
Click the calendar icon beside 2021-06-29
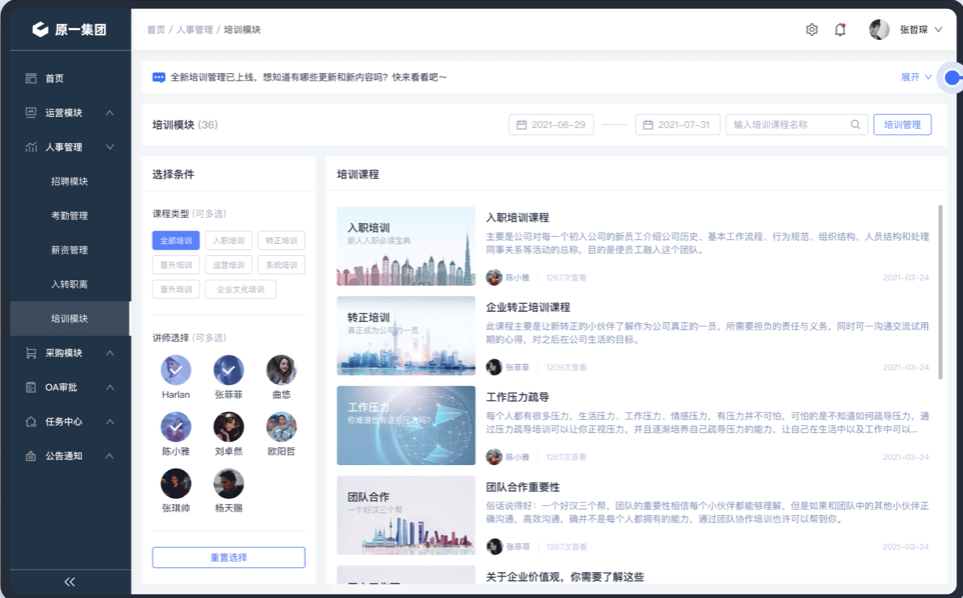tap(521, 125)
